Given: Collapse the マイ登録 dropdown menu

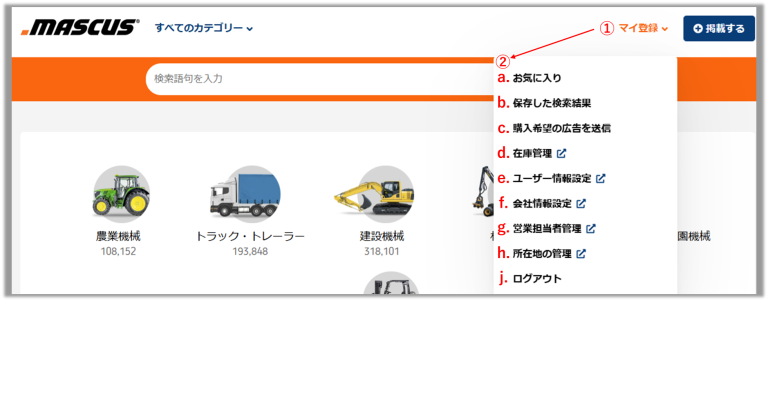Looking at the screenshot, I should coord(643,28).
